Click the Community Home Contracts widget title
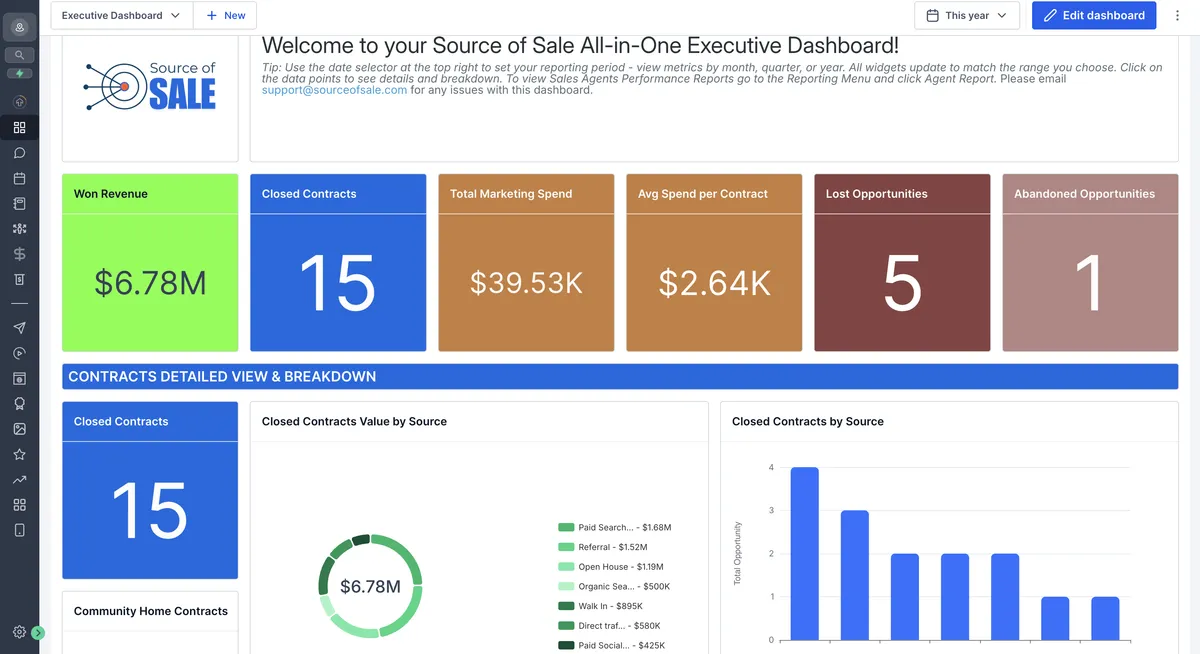The height and width of the screenshot is (654, 1200). tap(151, 611)
